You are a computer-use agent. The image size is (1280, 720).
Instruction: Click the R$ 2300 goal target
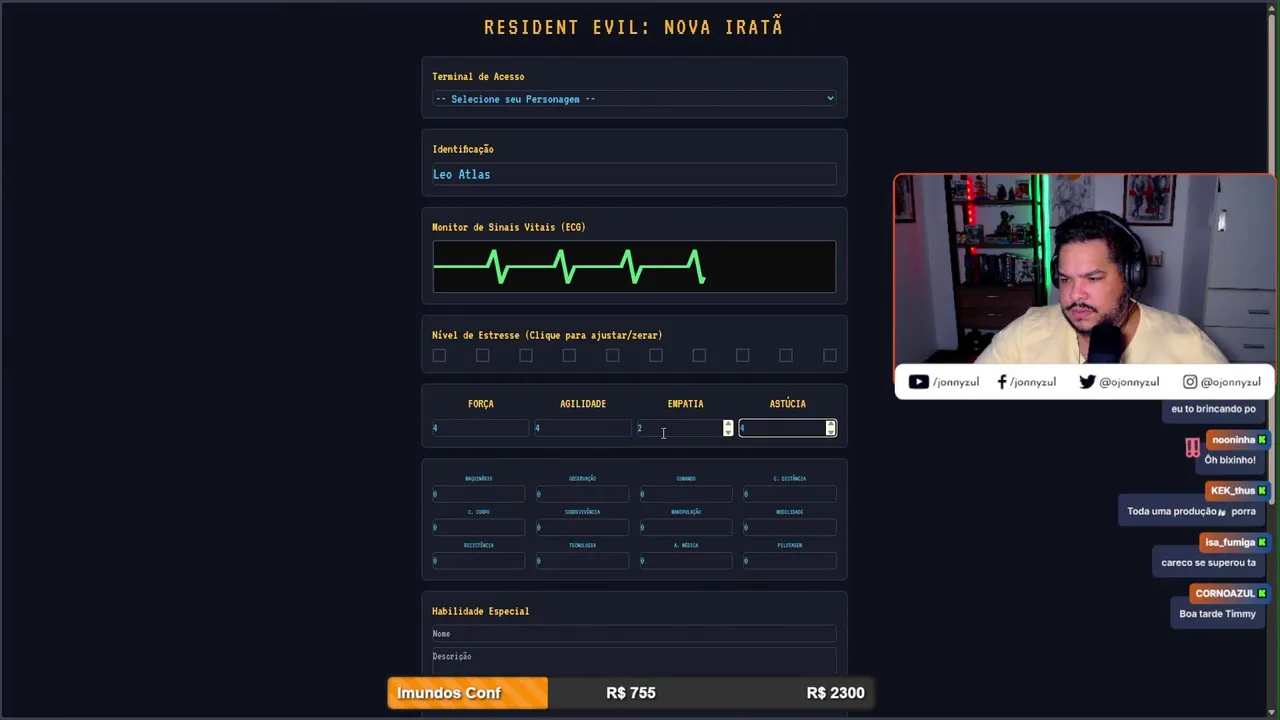pyautogui.click(x=835, y=693)
